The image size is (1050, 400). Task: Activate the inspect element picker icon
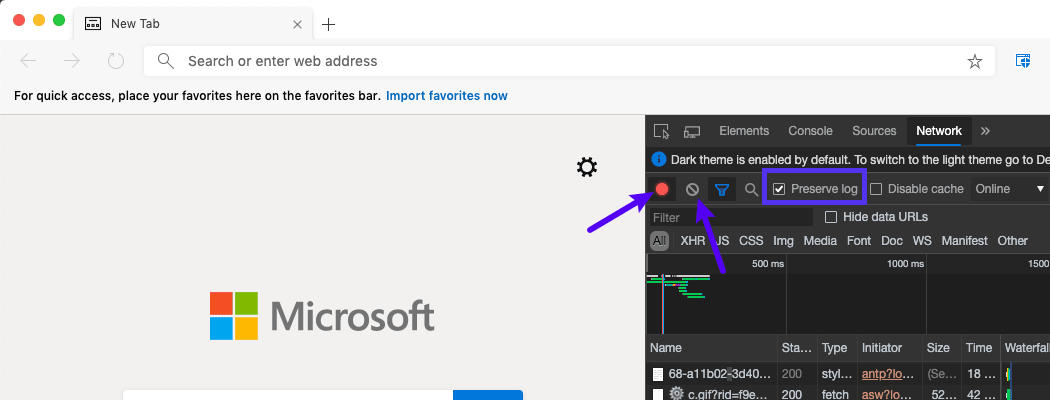coord(661,131)
